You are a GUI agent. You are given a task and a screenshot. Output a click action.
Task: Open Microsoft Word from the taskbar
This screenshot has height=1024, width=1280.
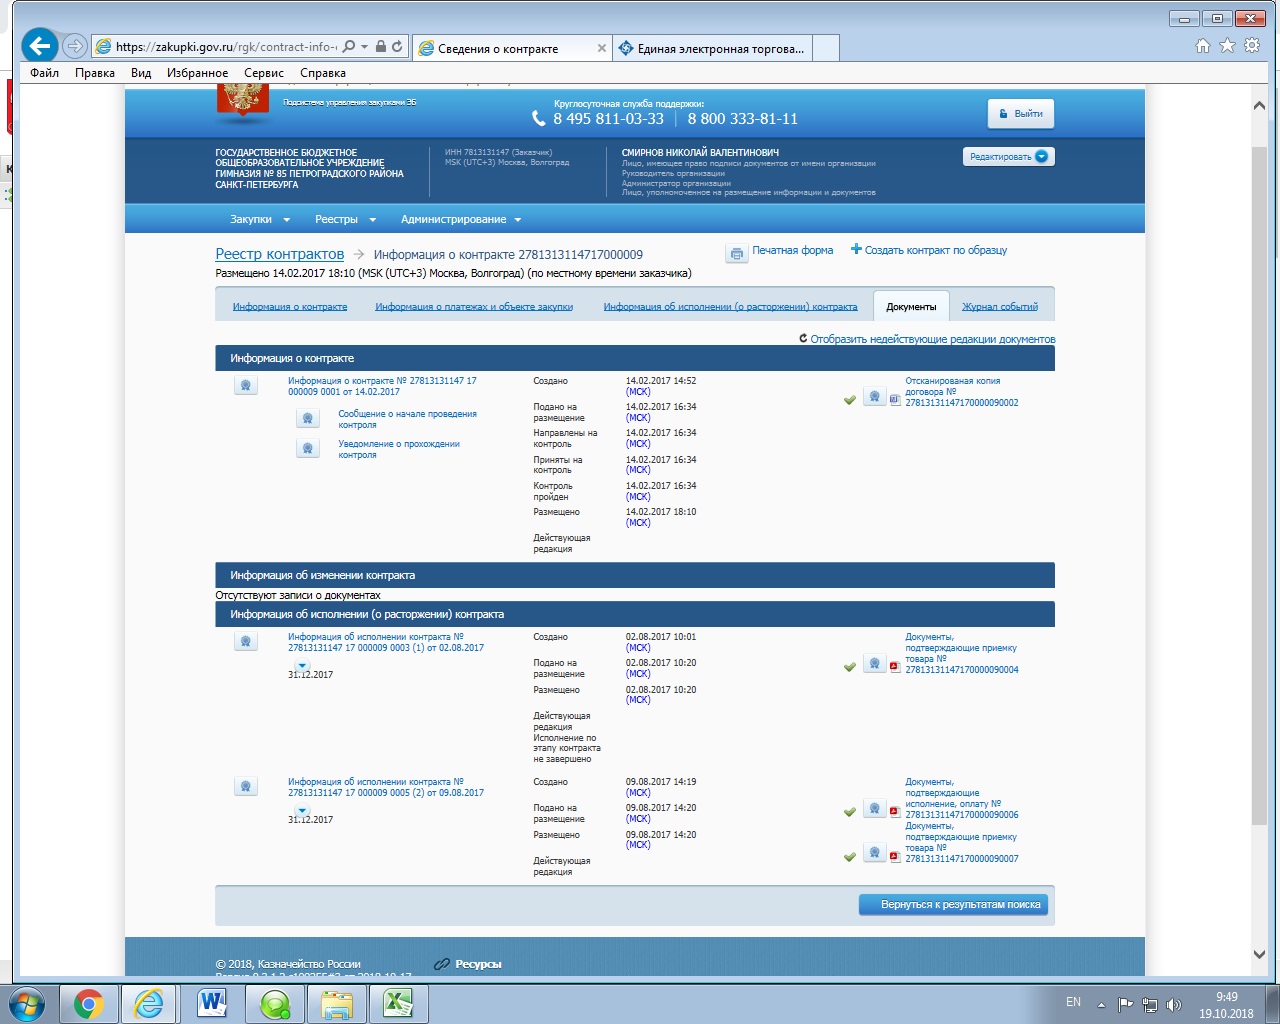213,1003
